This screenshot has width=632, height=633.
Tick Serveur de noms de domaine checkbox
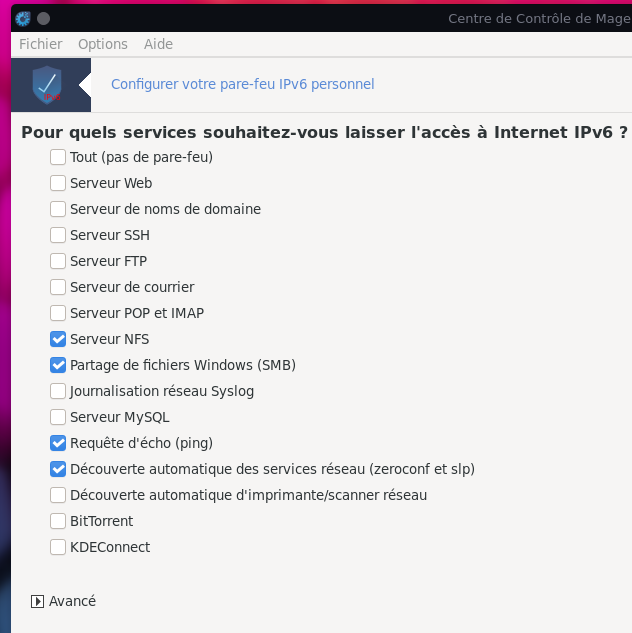pos(58,209)
